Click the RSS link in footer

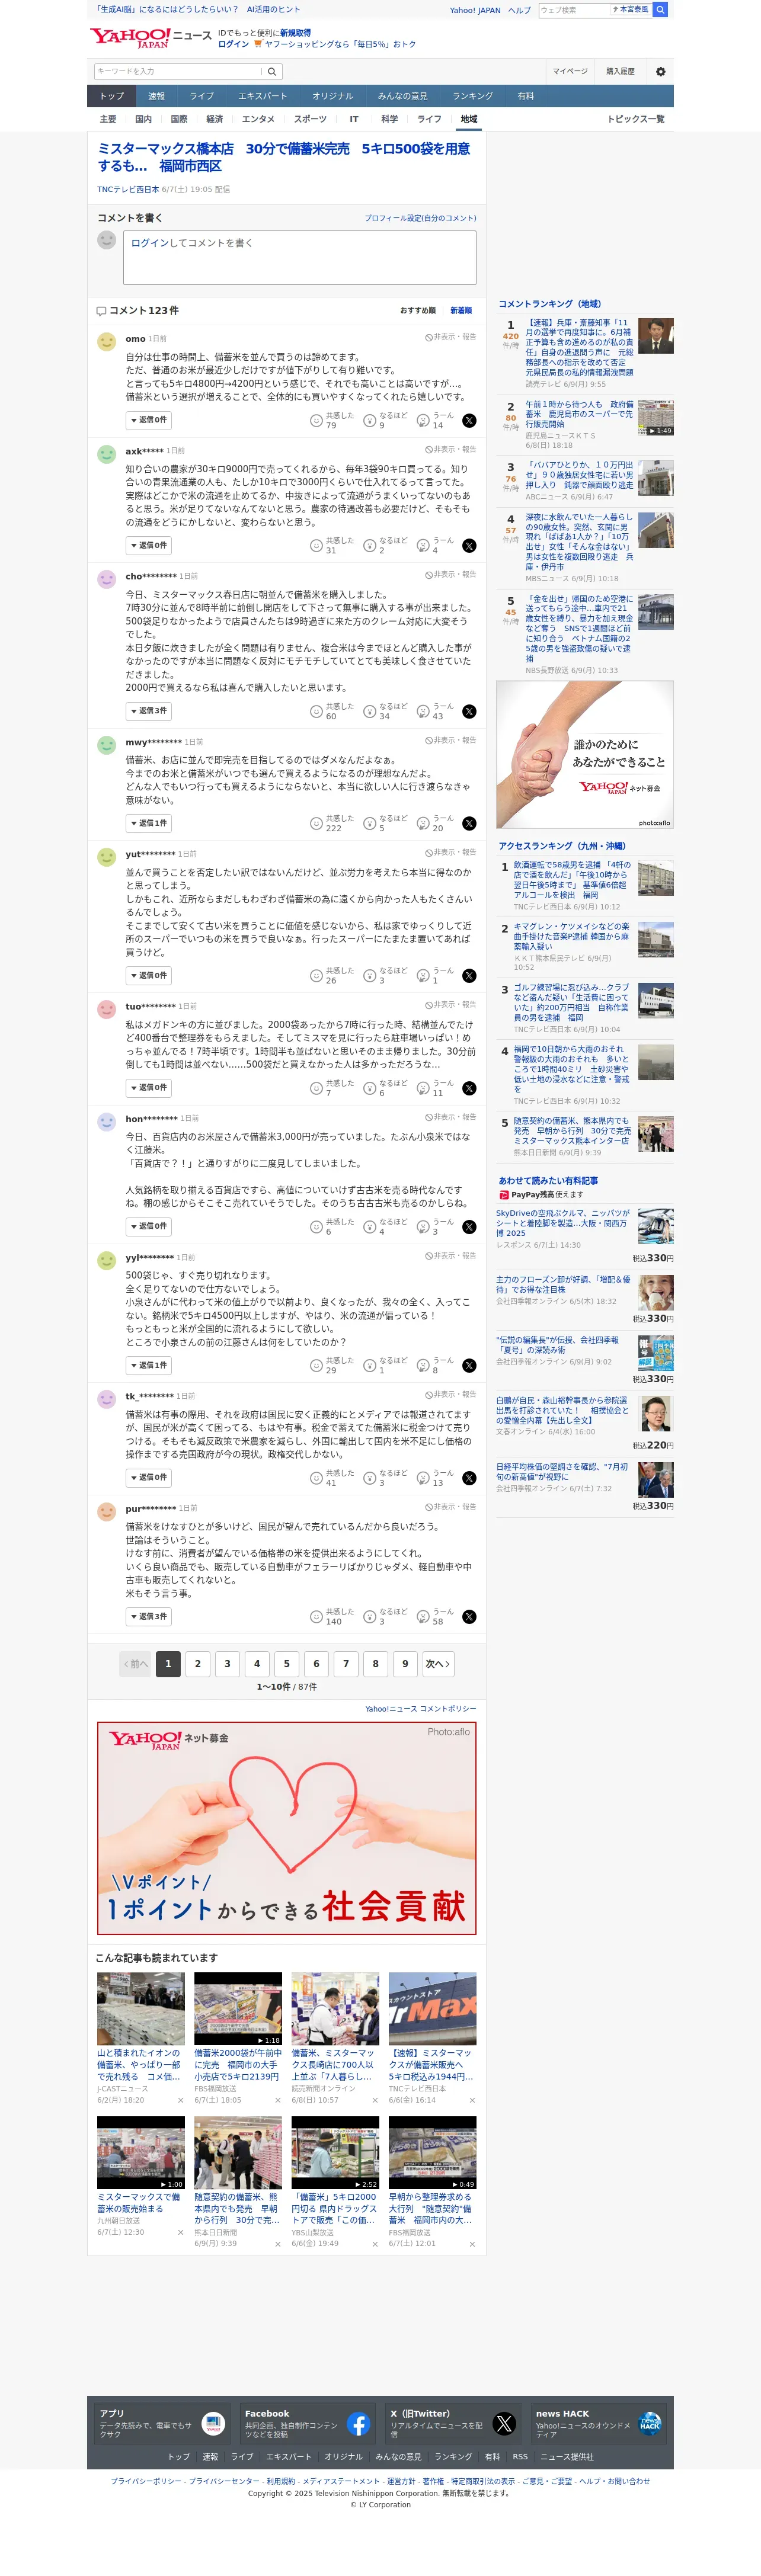click(520, 2456)
